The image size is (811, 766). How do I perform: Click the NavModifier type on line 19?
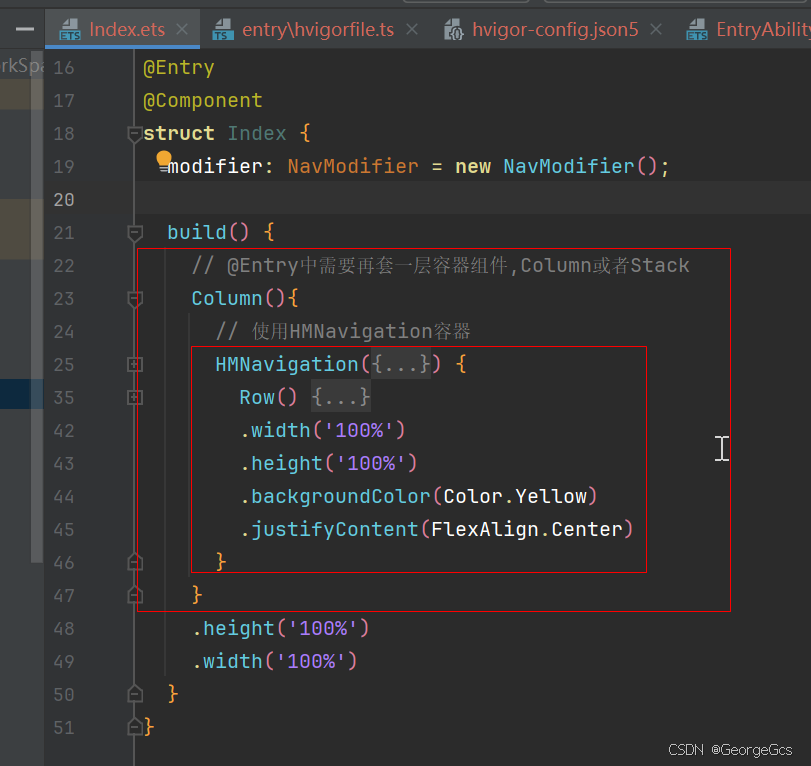point(353,167)
